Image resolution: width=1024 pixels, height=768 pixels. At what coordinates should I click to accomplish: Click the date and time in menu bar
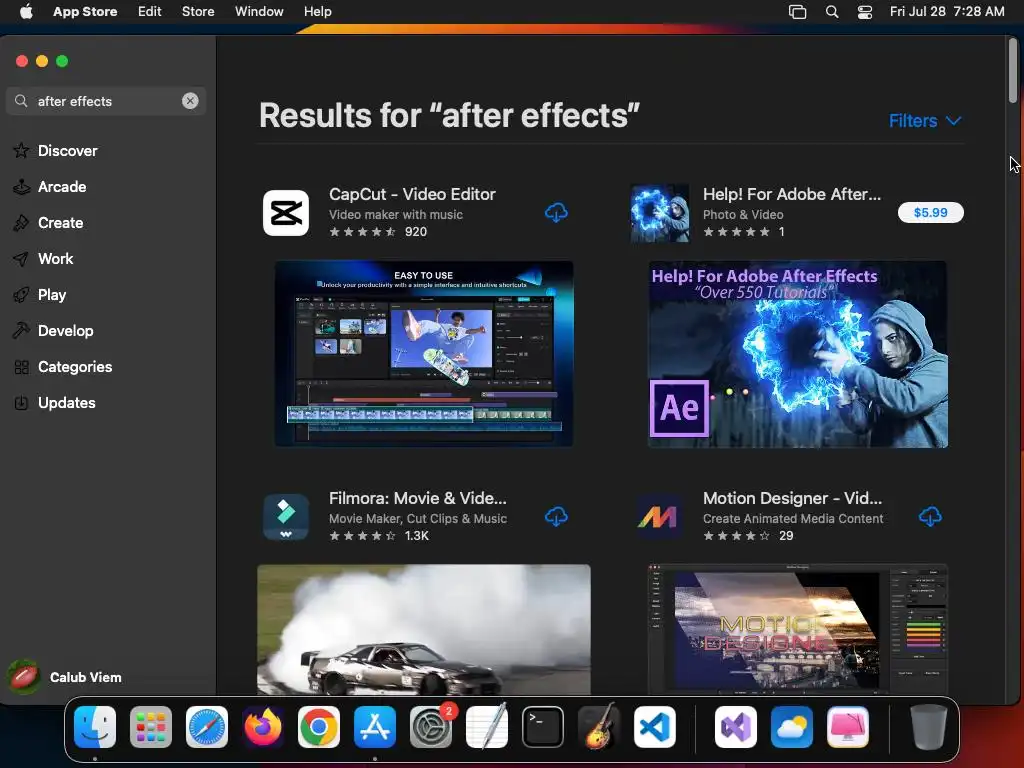pyautogui.click(x=947, y=12)
